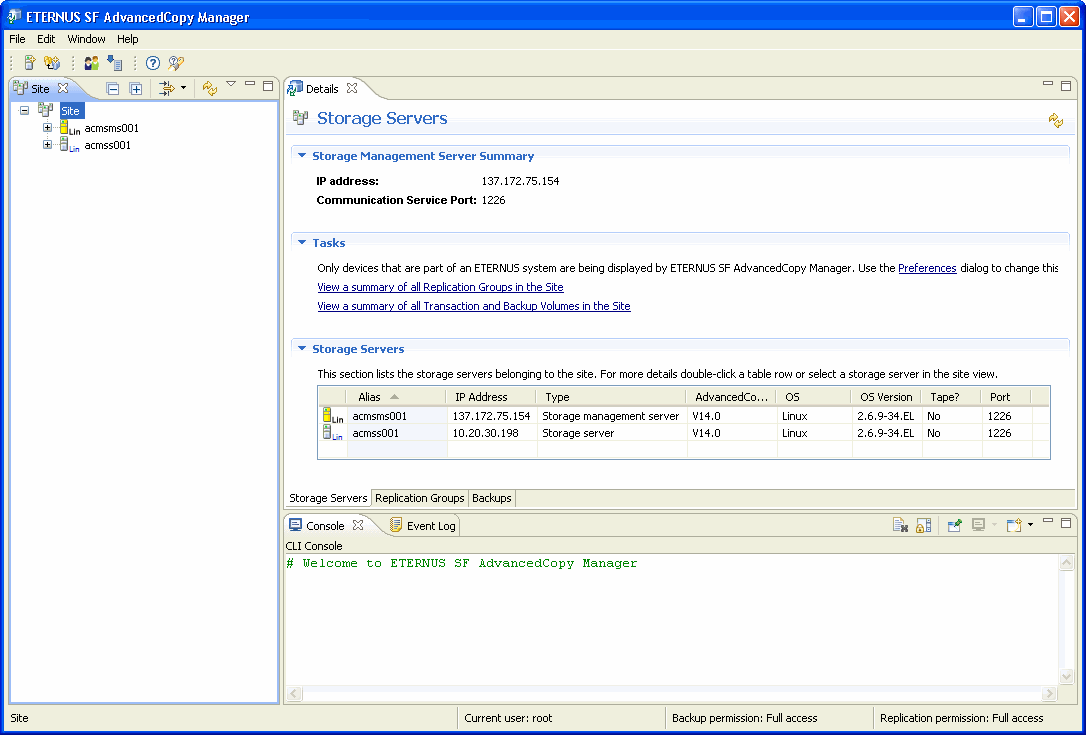Viewport: 1086px width, 735px height.
Task: Refresh the Site view with yellow arrows icon
Action: [210, 88]
